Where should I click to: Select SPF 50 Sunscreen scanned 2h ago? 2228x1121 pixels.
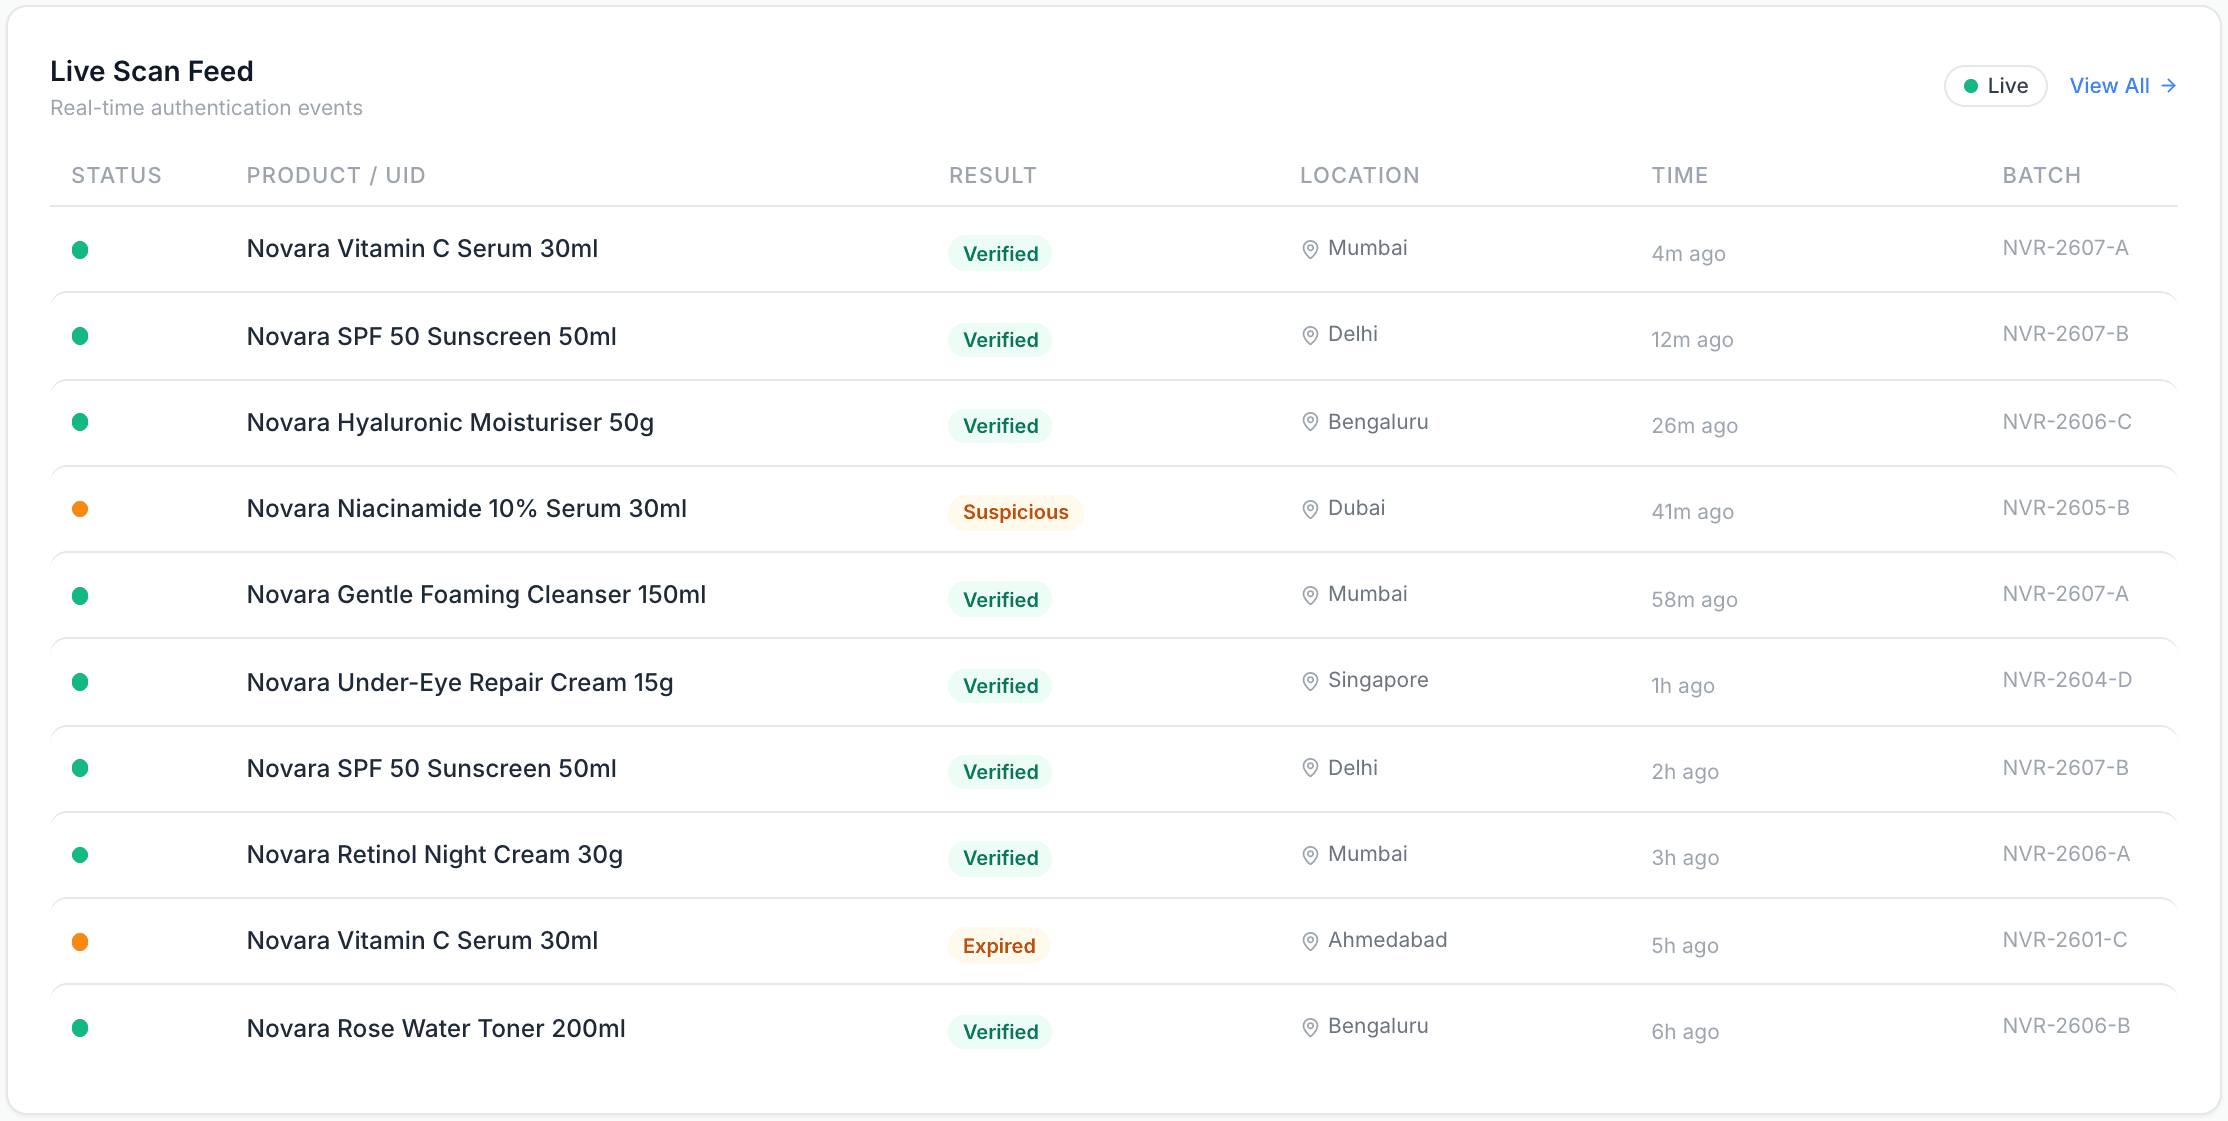click(432, 768)
